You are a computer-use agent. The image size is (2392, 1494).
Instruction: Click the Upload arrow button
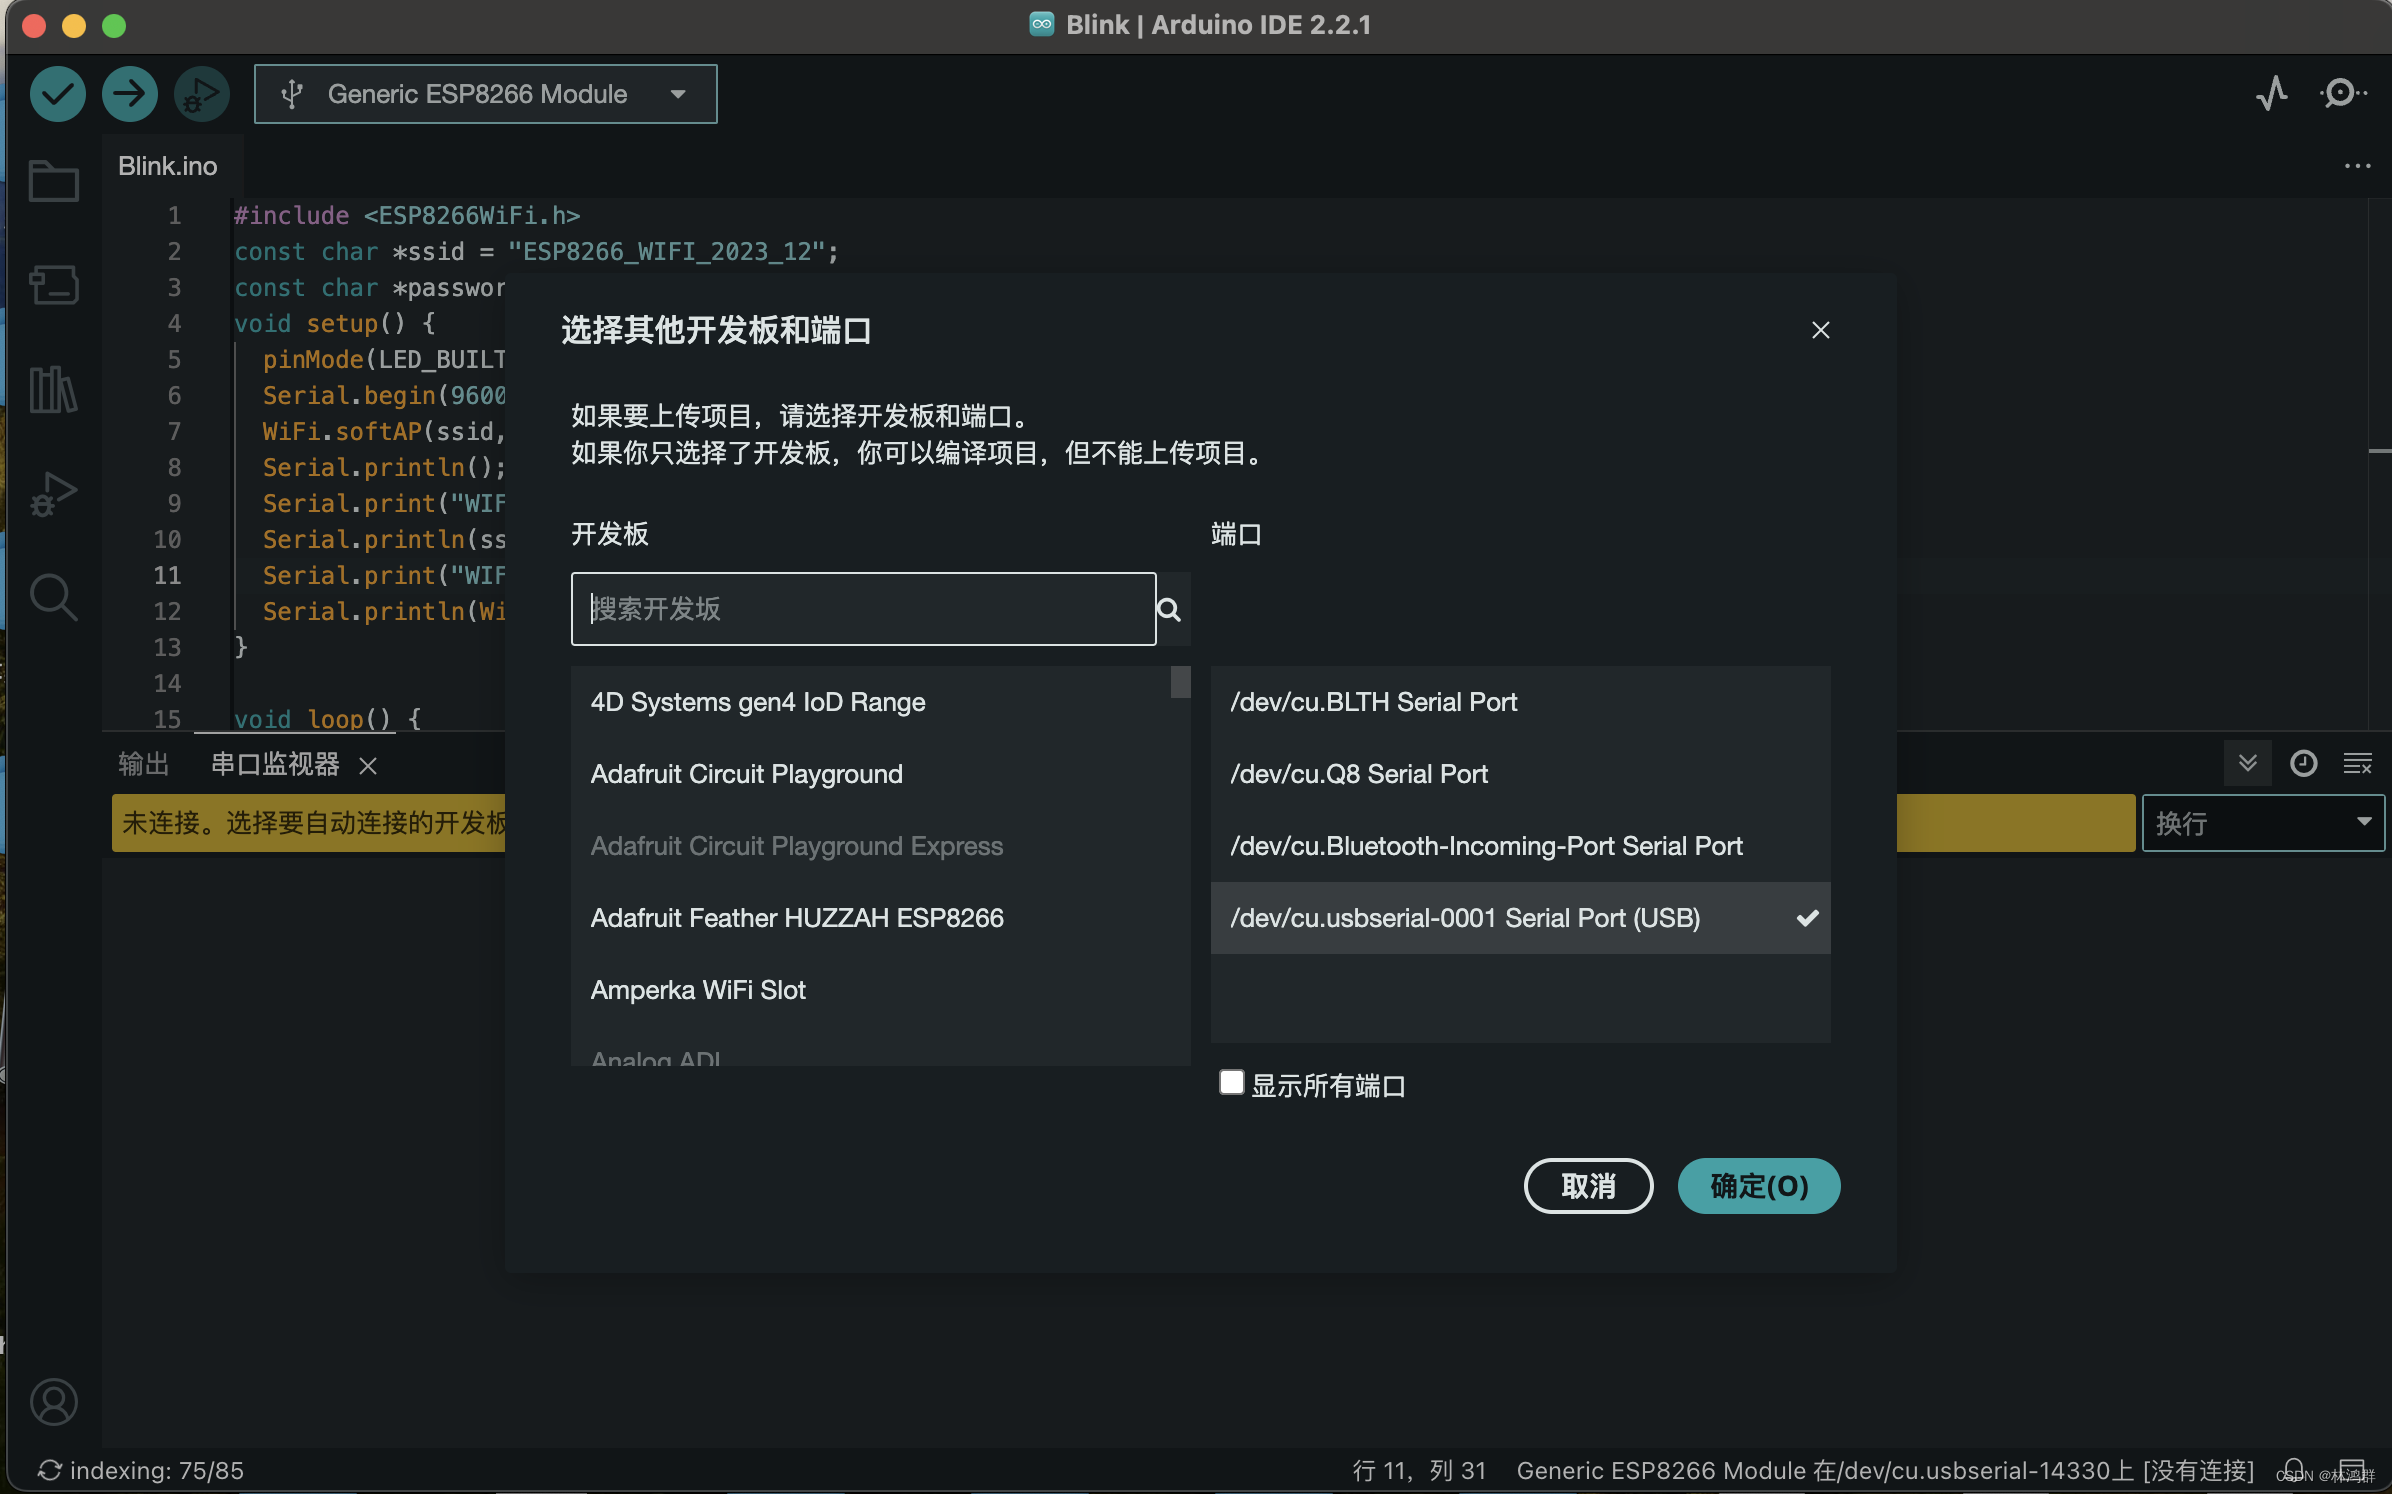130,94
